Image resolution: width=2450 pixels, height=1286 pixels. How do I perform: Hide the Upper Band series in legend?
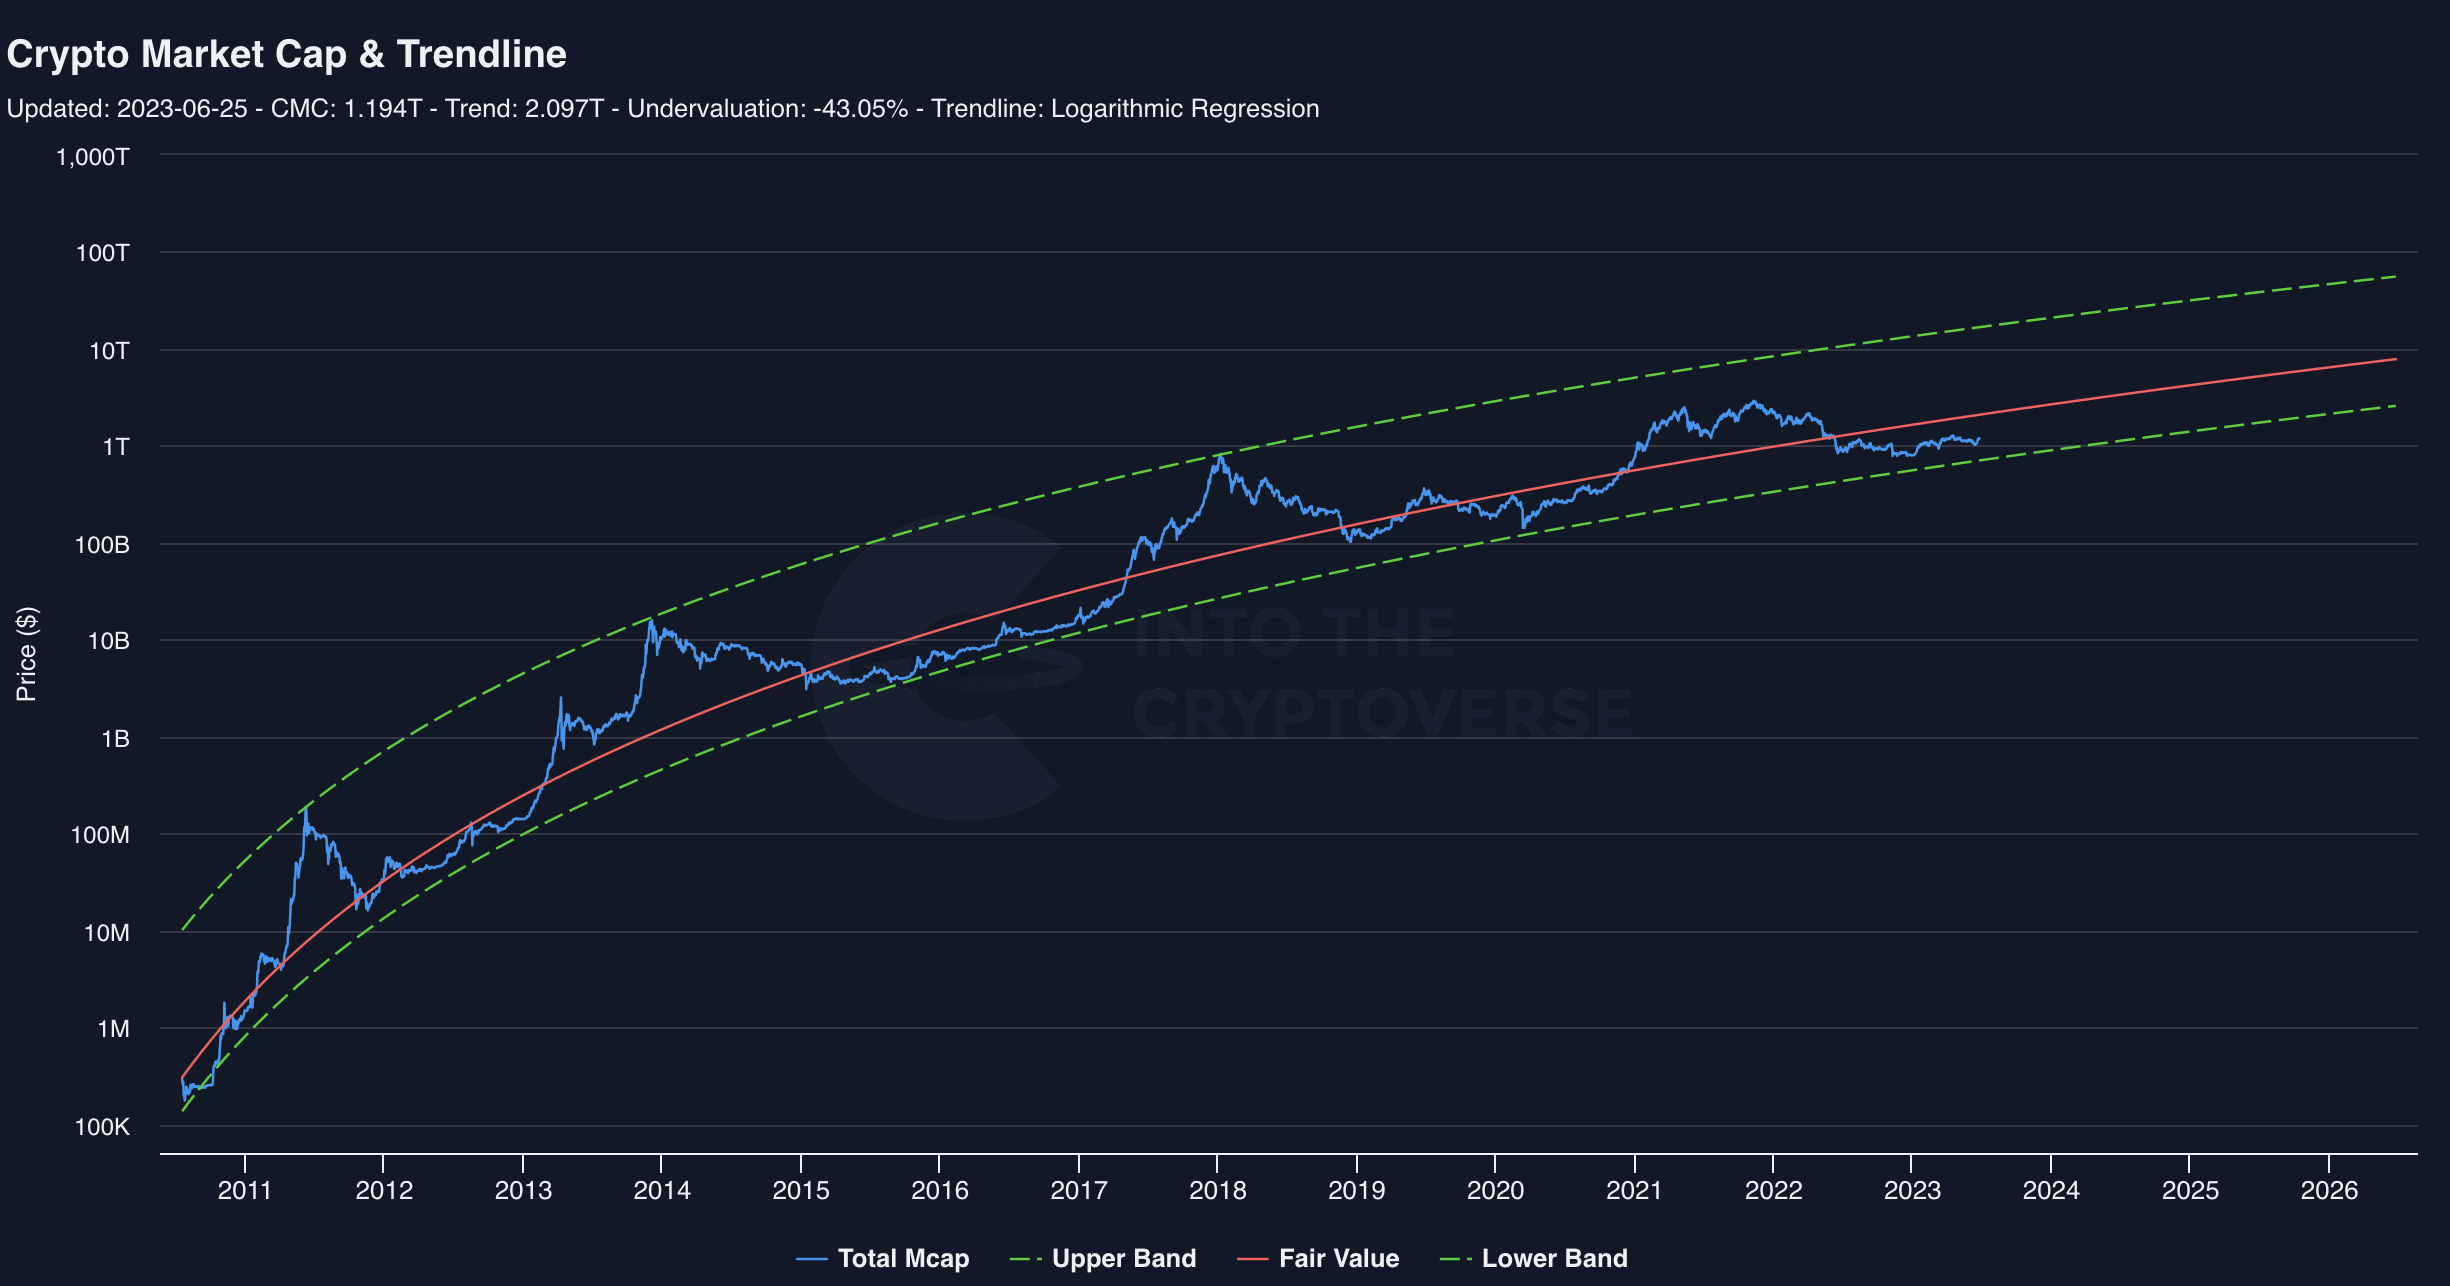point(1123,1258)
